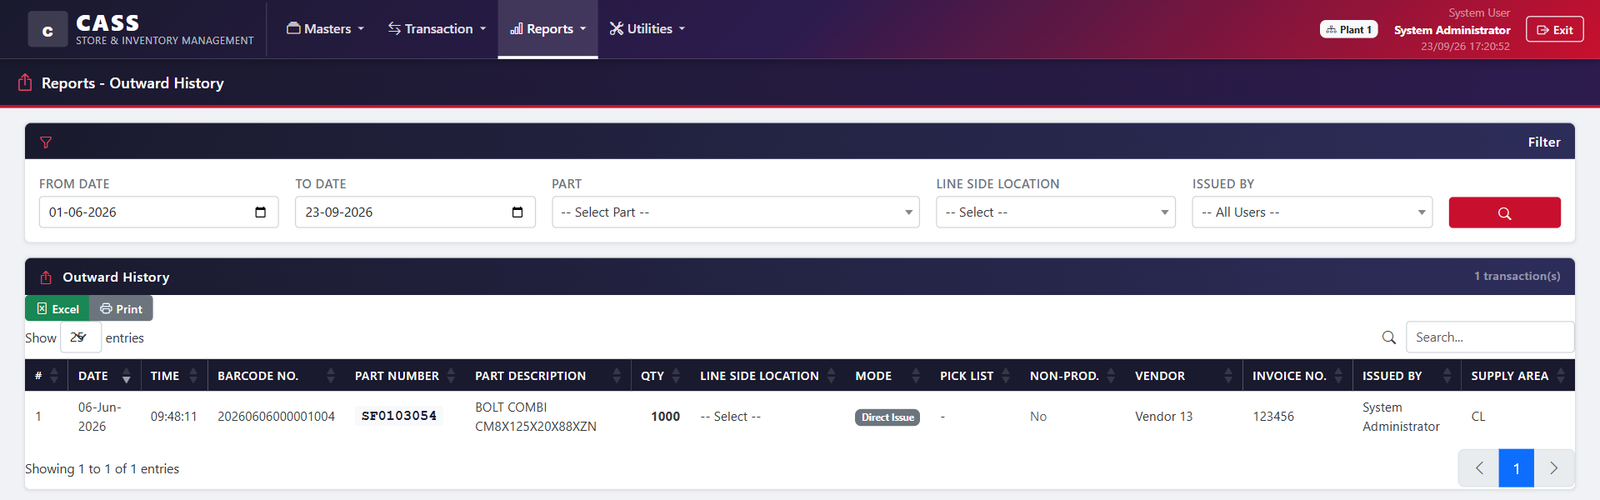Open the Select Part dropdown
Image resolution: width=1600 pixels, height=500 pixels.
(x=735, y=212)
